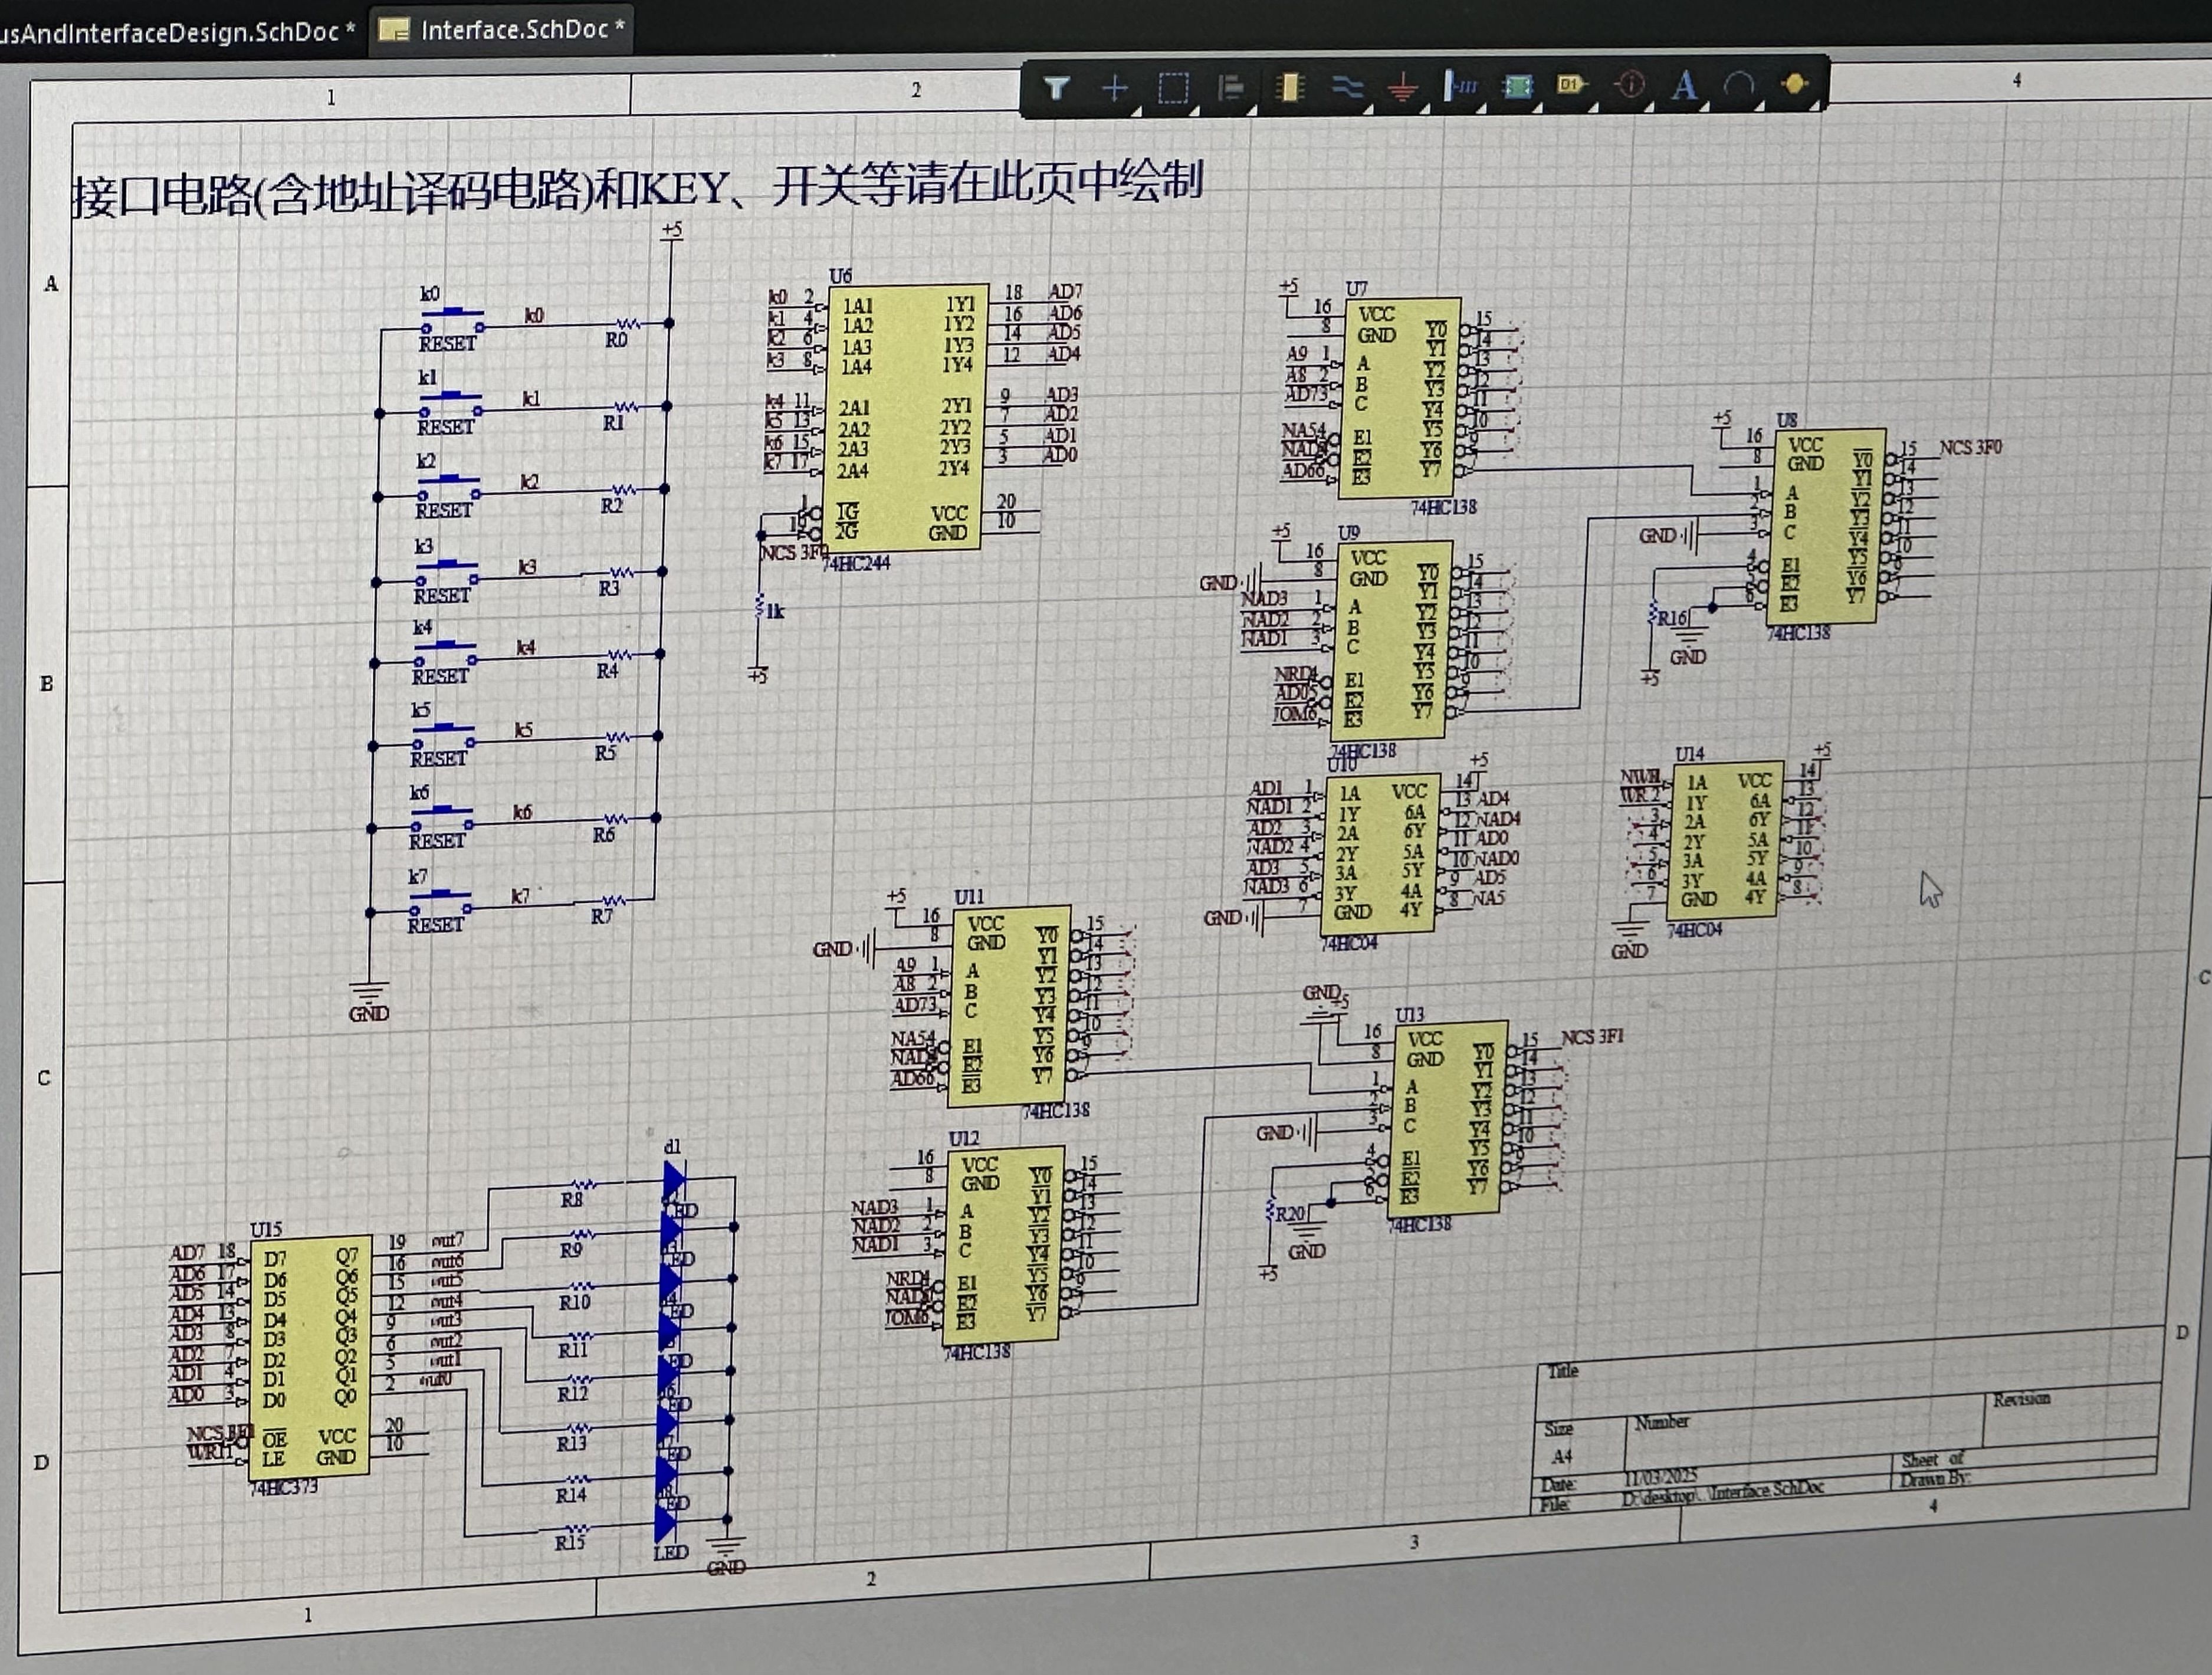Viewport: 2212px width, 1675px height.
Task: Open the Align objects tool
Action: pos(1231,88)
